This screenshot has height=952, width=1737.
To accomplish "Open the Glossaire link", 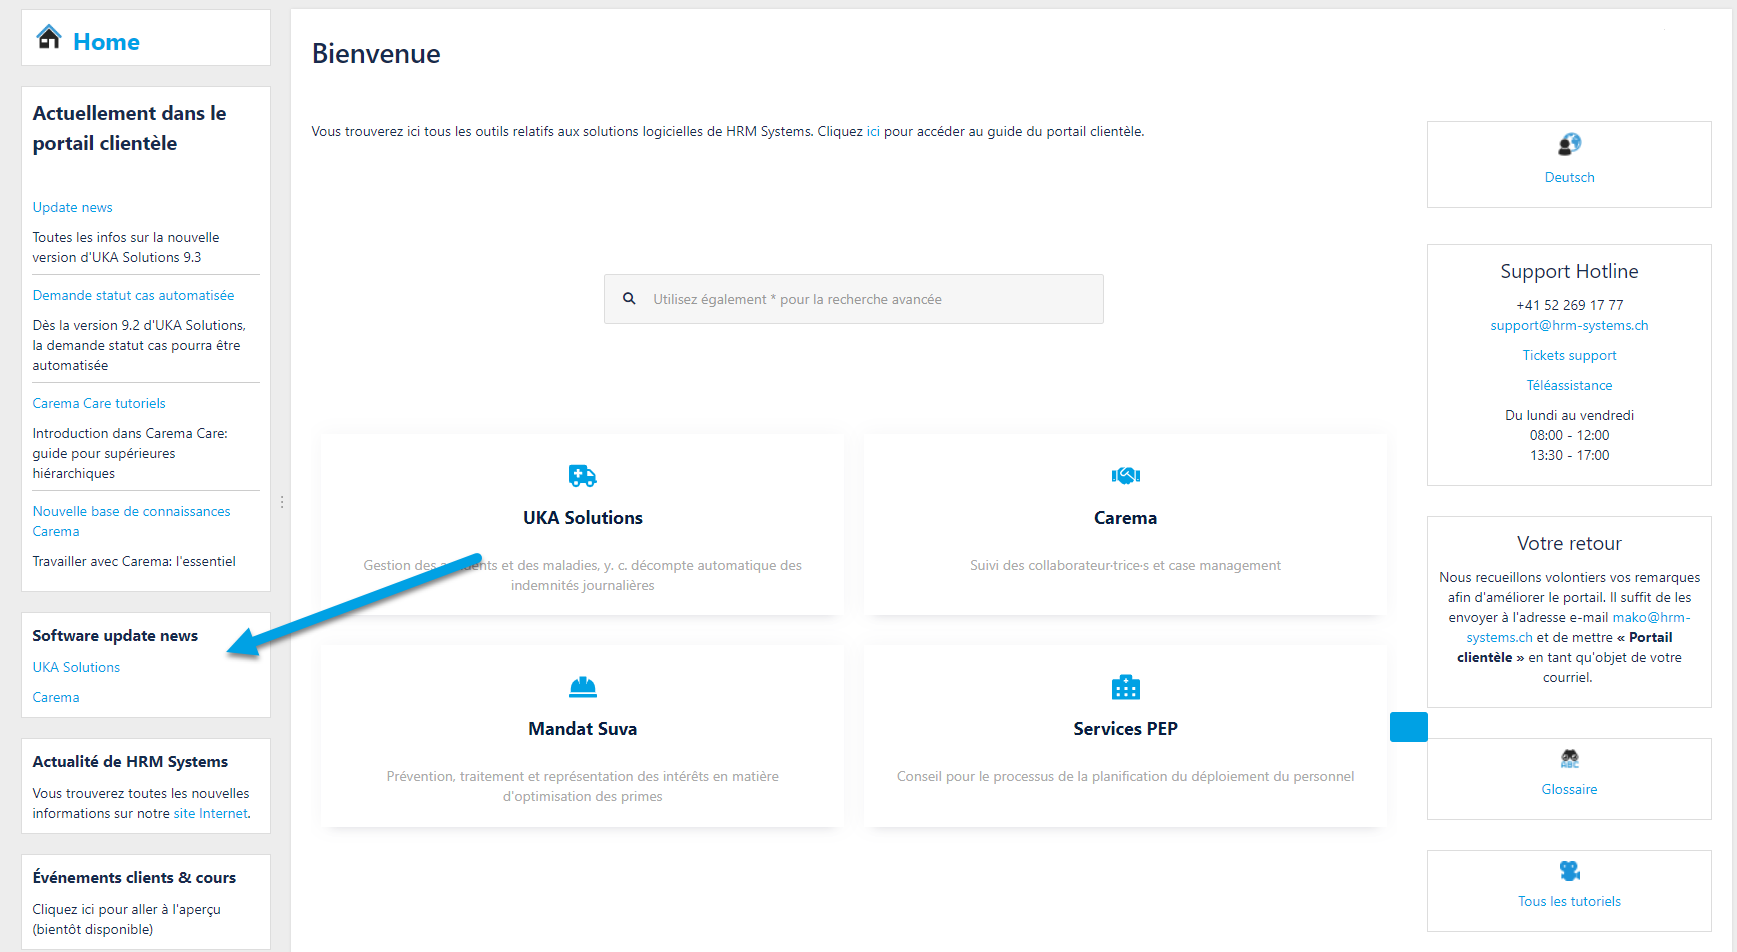I will (1569, 789).
